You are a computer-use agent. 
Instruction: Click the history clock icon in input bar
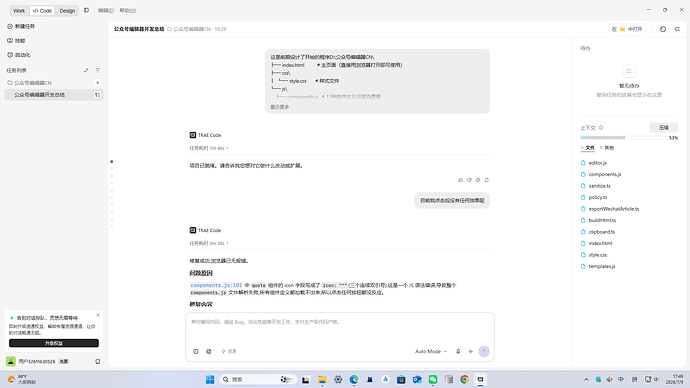(196, 351)
